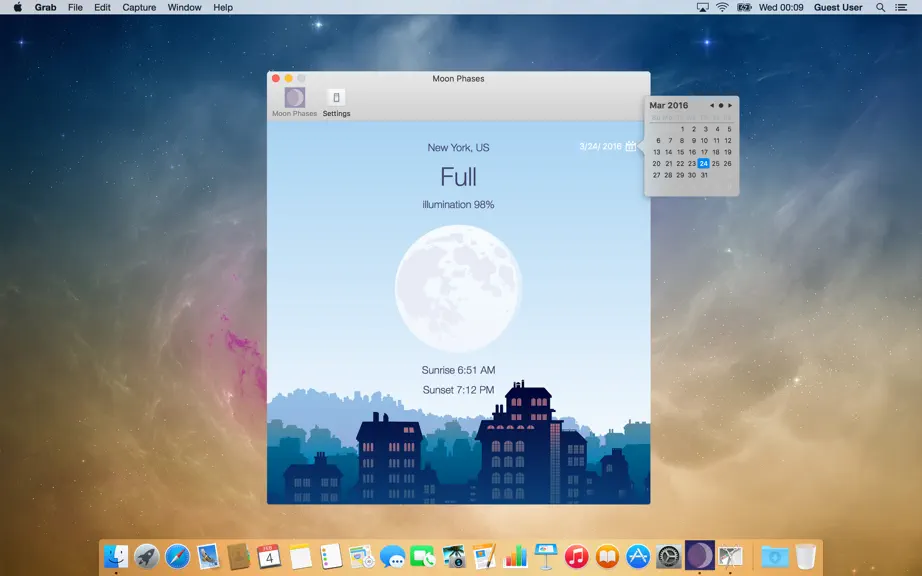Open iTunes from the Dock
The width and height of the screenshot is (922, 576).
576,556
